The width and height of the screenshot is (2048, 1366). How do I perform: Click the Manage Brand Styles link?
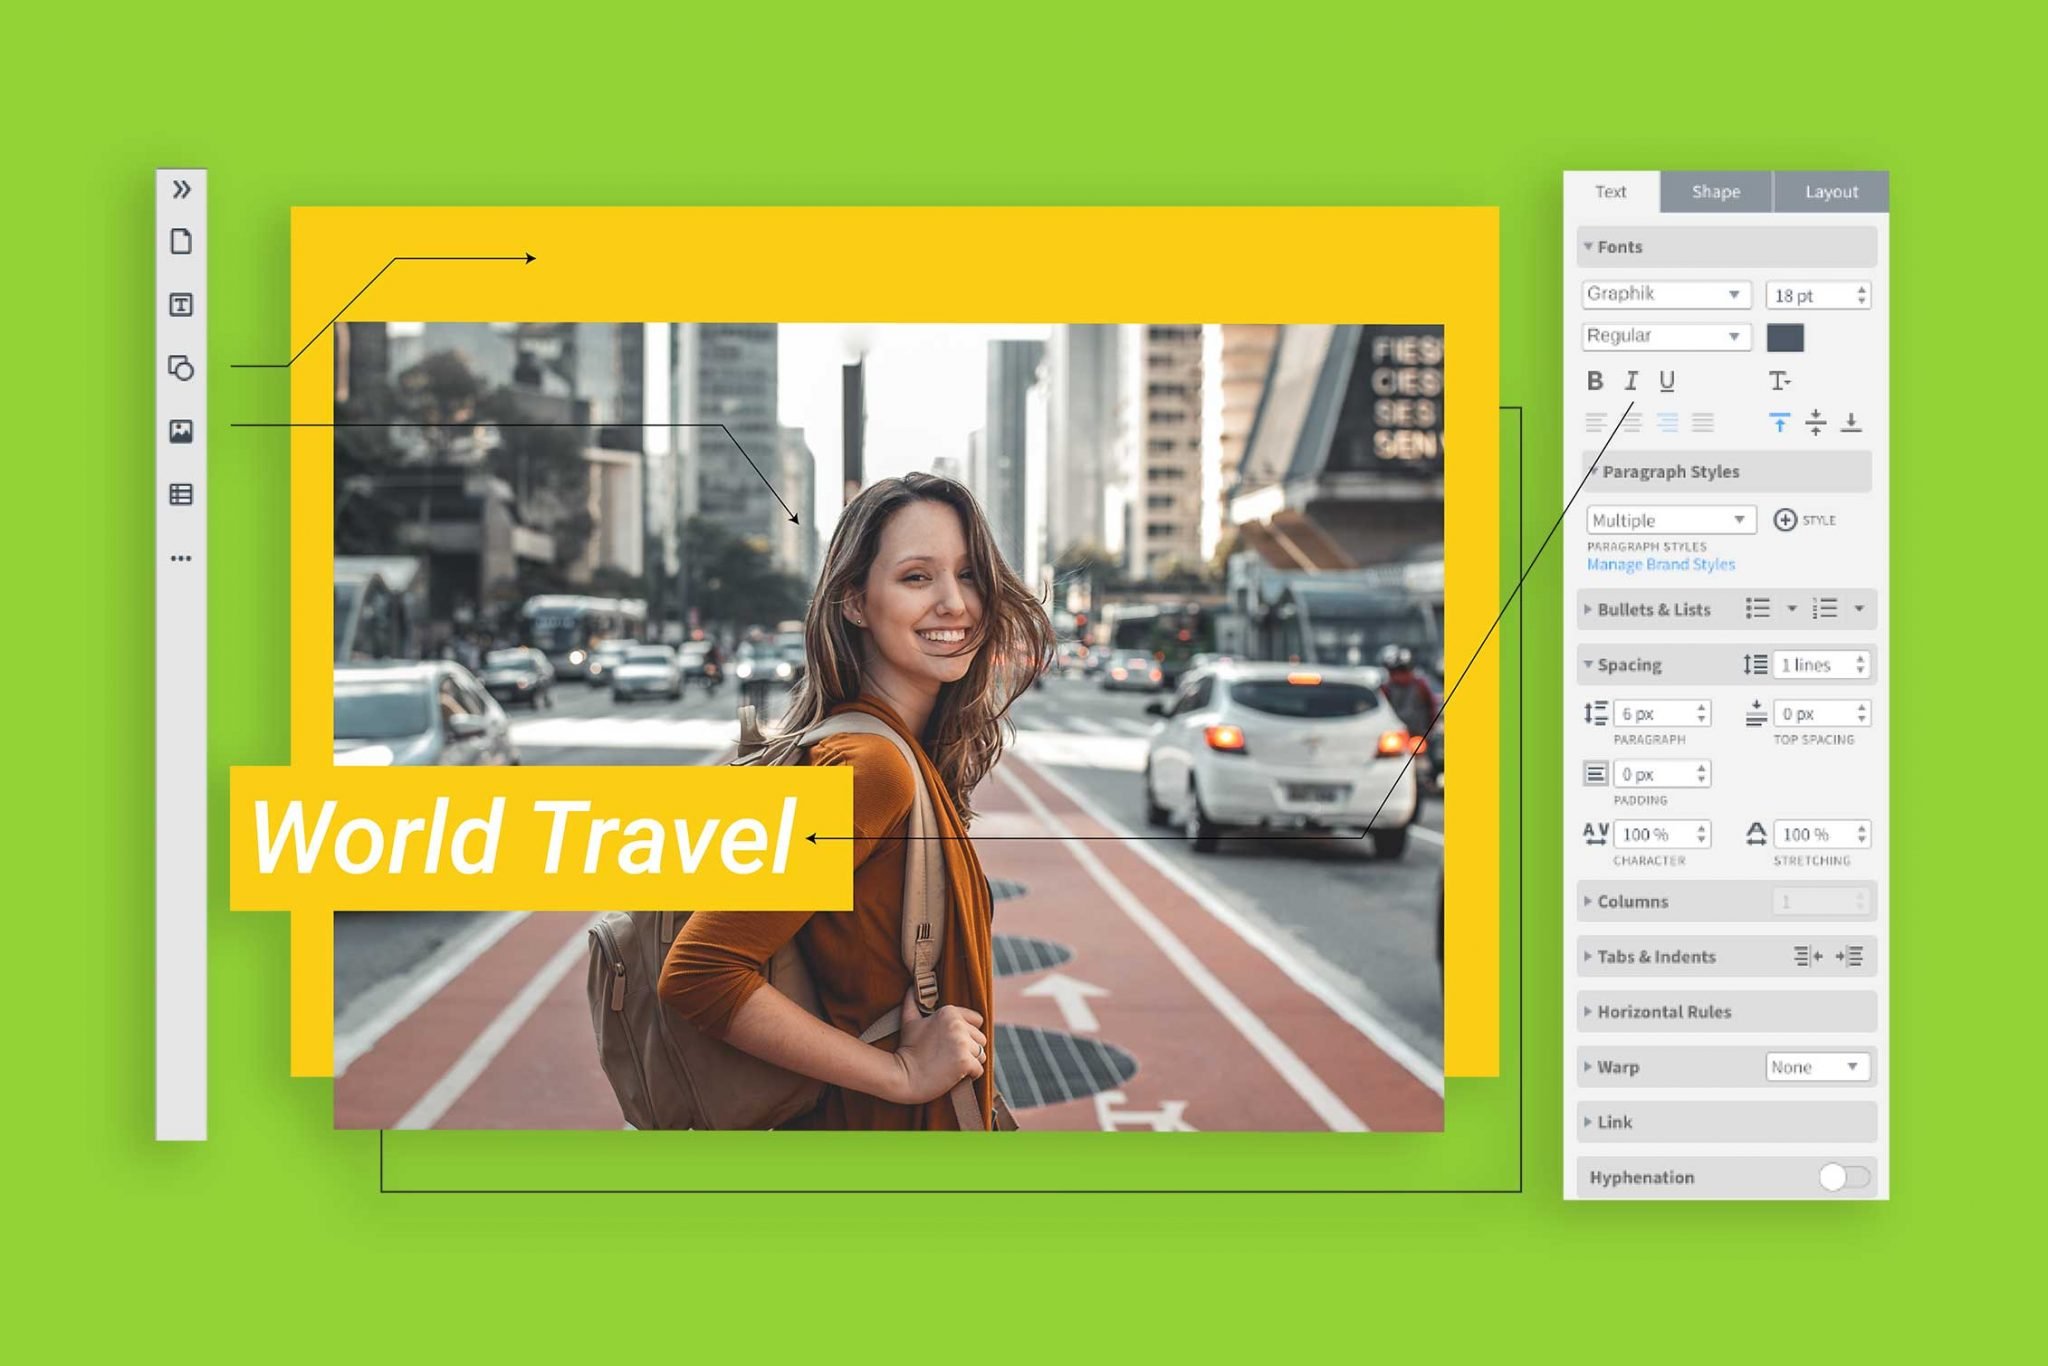[x=1660, y=564]
